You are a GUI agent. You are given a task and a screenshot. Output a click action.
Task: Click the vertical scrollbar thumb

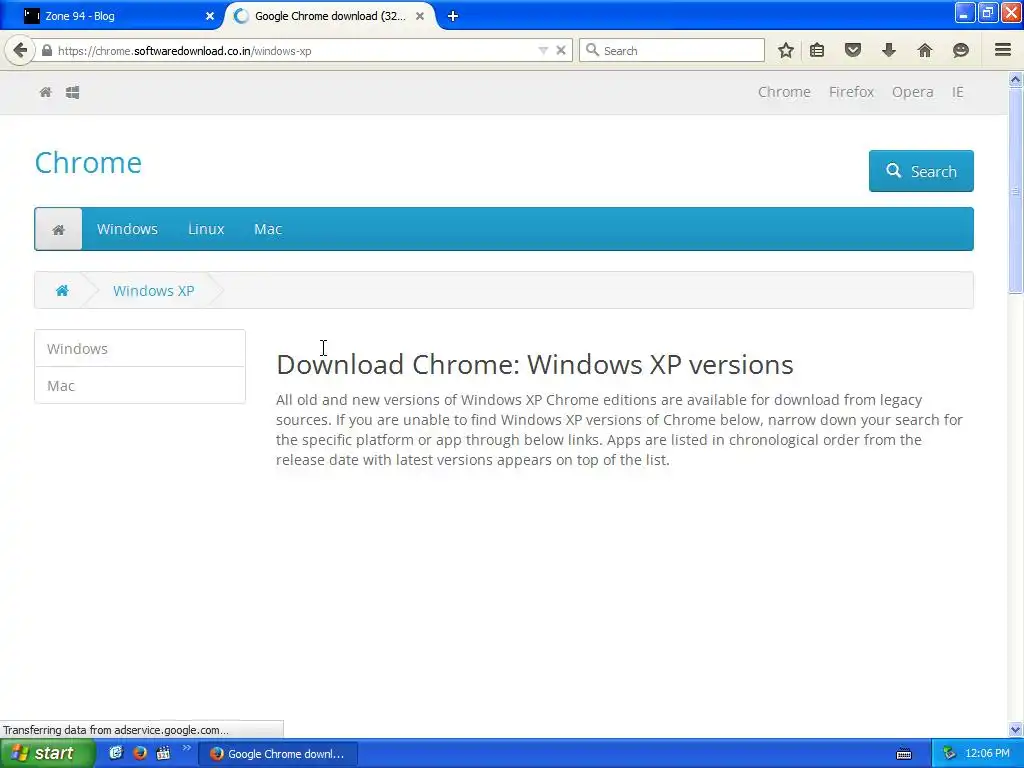(1016, 191)
